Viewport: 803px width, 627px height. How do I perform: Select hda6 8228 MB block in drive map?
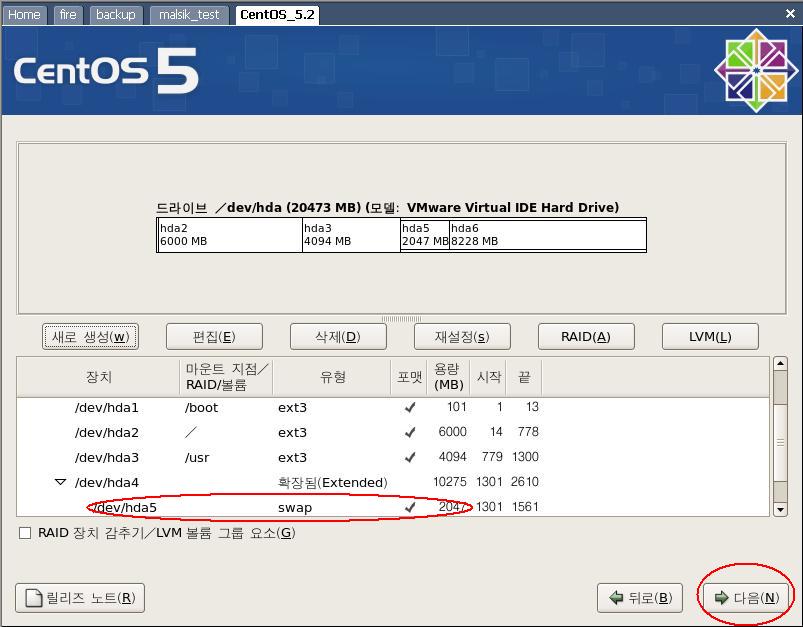[x=547, y=235]
